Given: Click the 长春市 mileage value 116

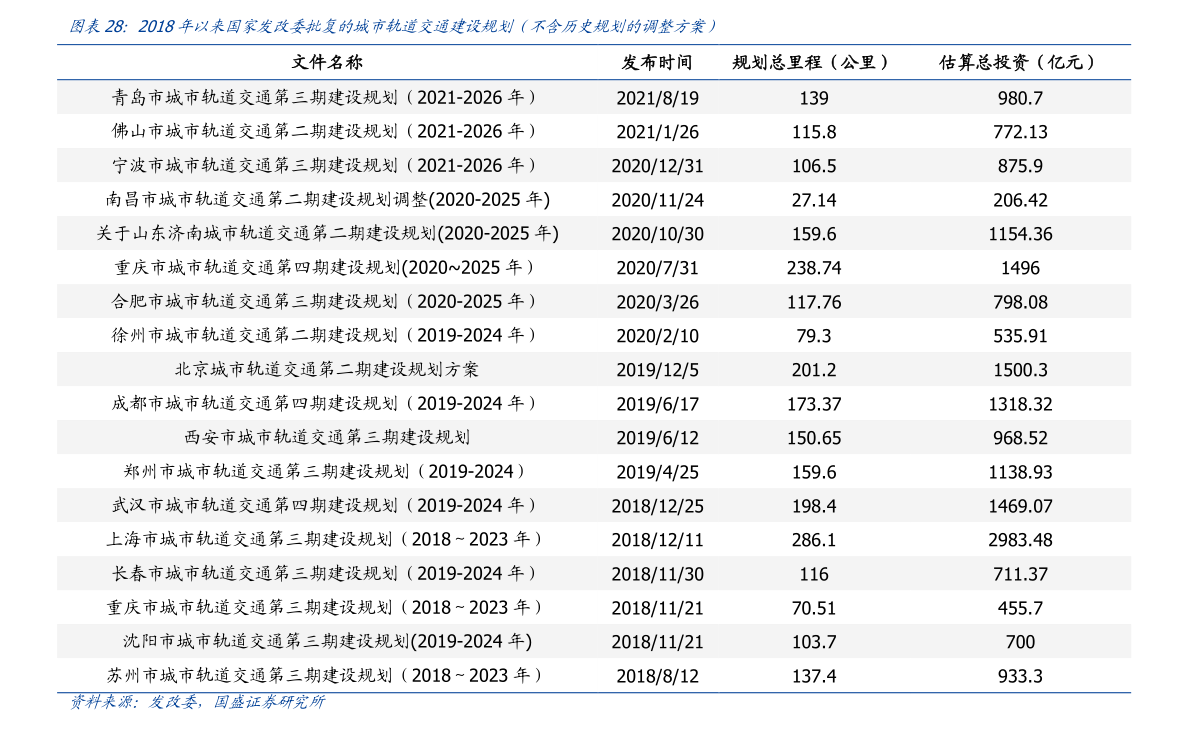Looking at the screenshot, I should pos(814,574).
